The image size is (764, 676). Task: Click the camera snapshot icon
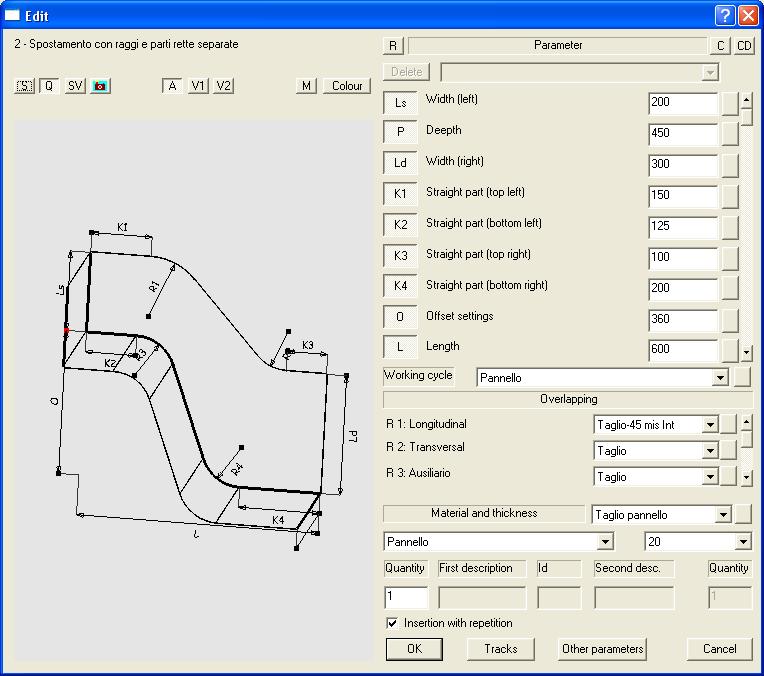click(x=100, y=86)
